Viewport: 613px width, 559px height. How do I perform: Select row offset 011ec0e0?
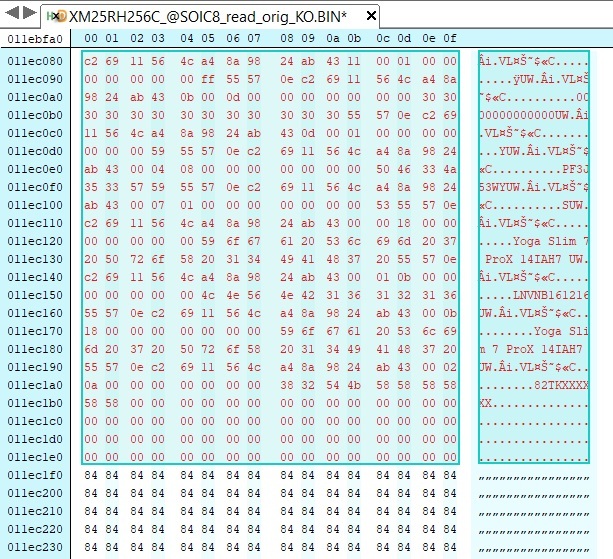pos(35,169)
